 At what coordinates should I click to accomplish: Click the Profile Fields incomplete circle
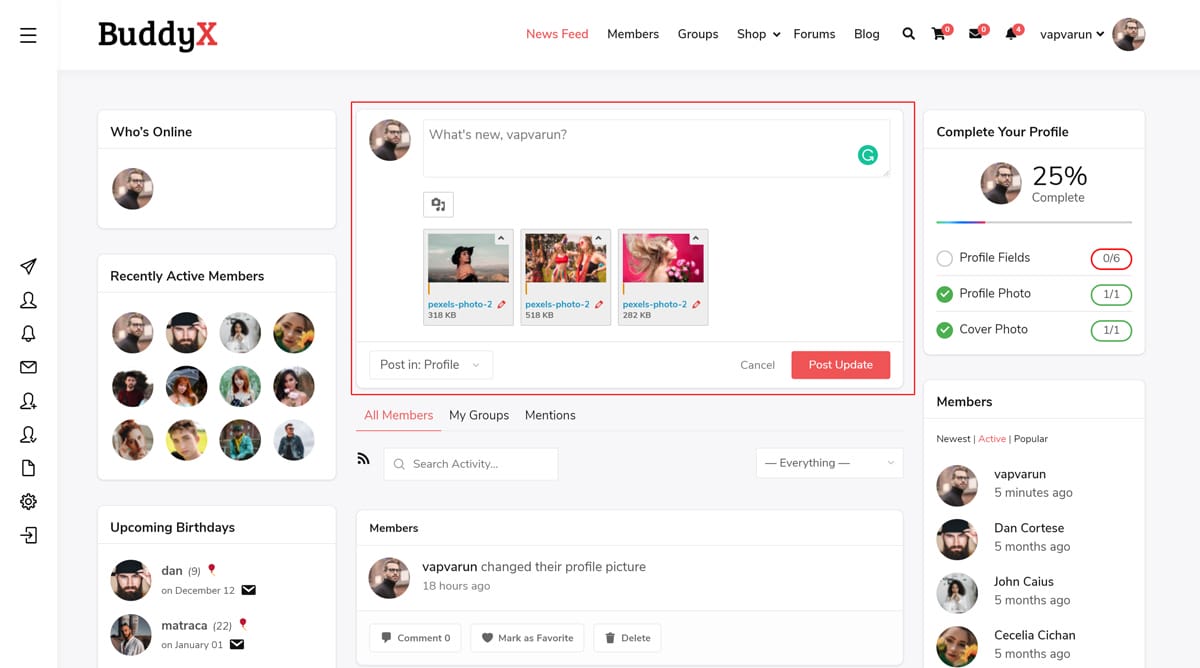click(944, 258)
